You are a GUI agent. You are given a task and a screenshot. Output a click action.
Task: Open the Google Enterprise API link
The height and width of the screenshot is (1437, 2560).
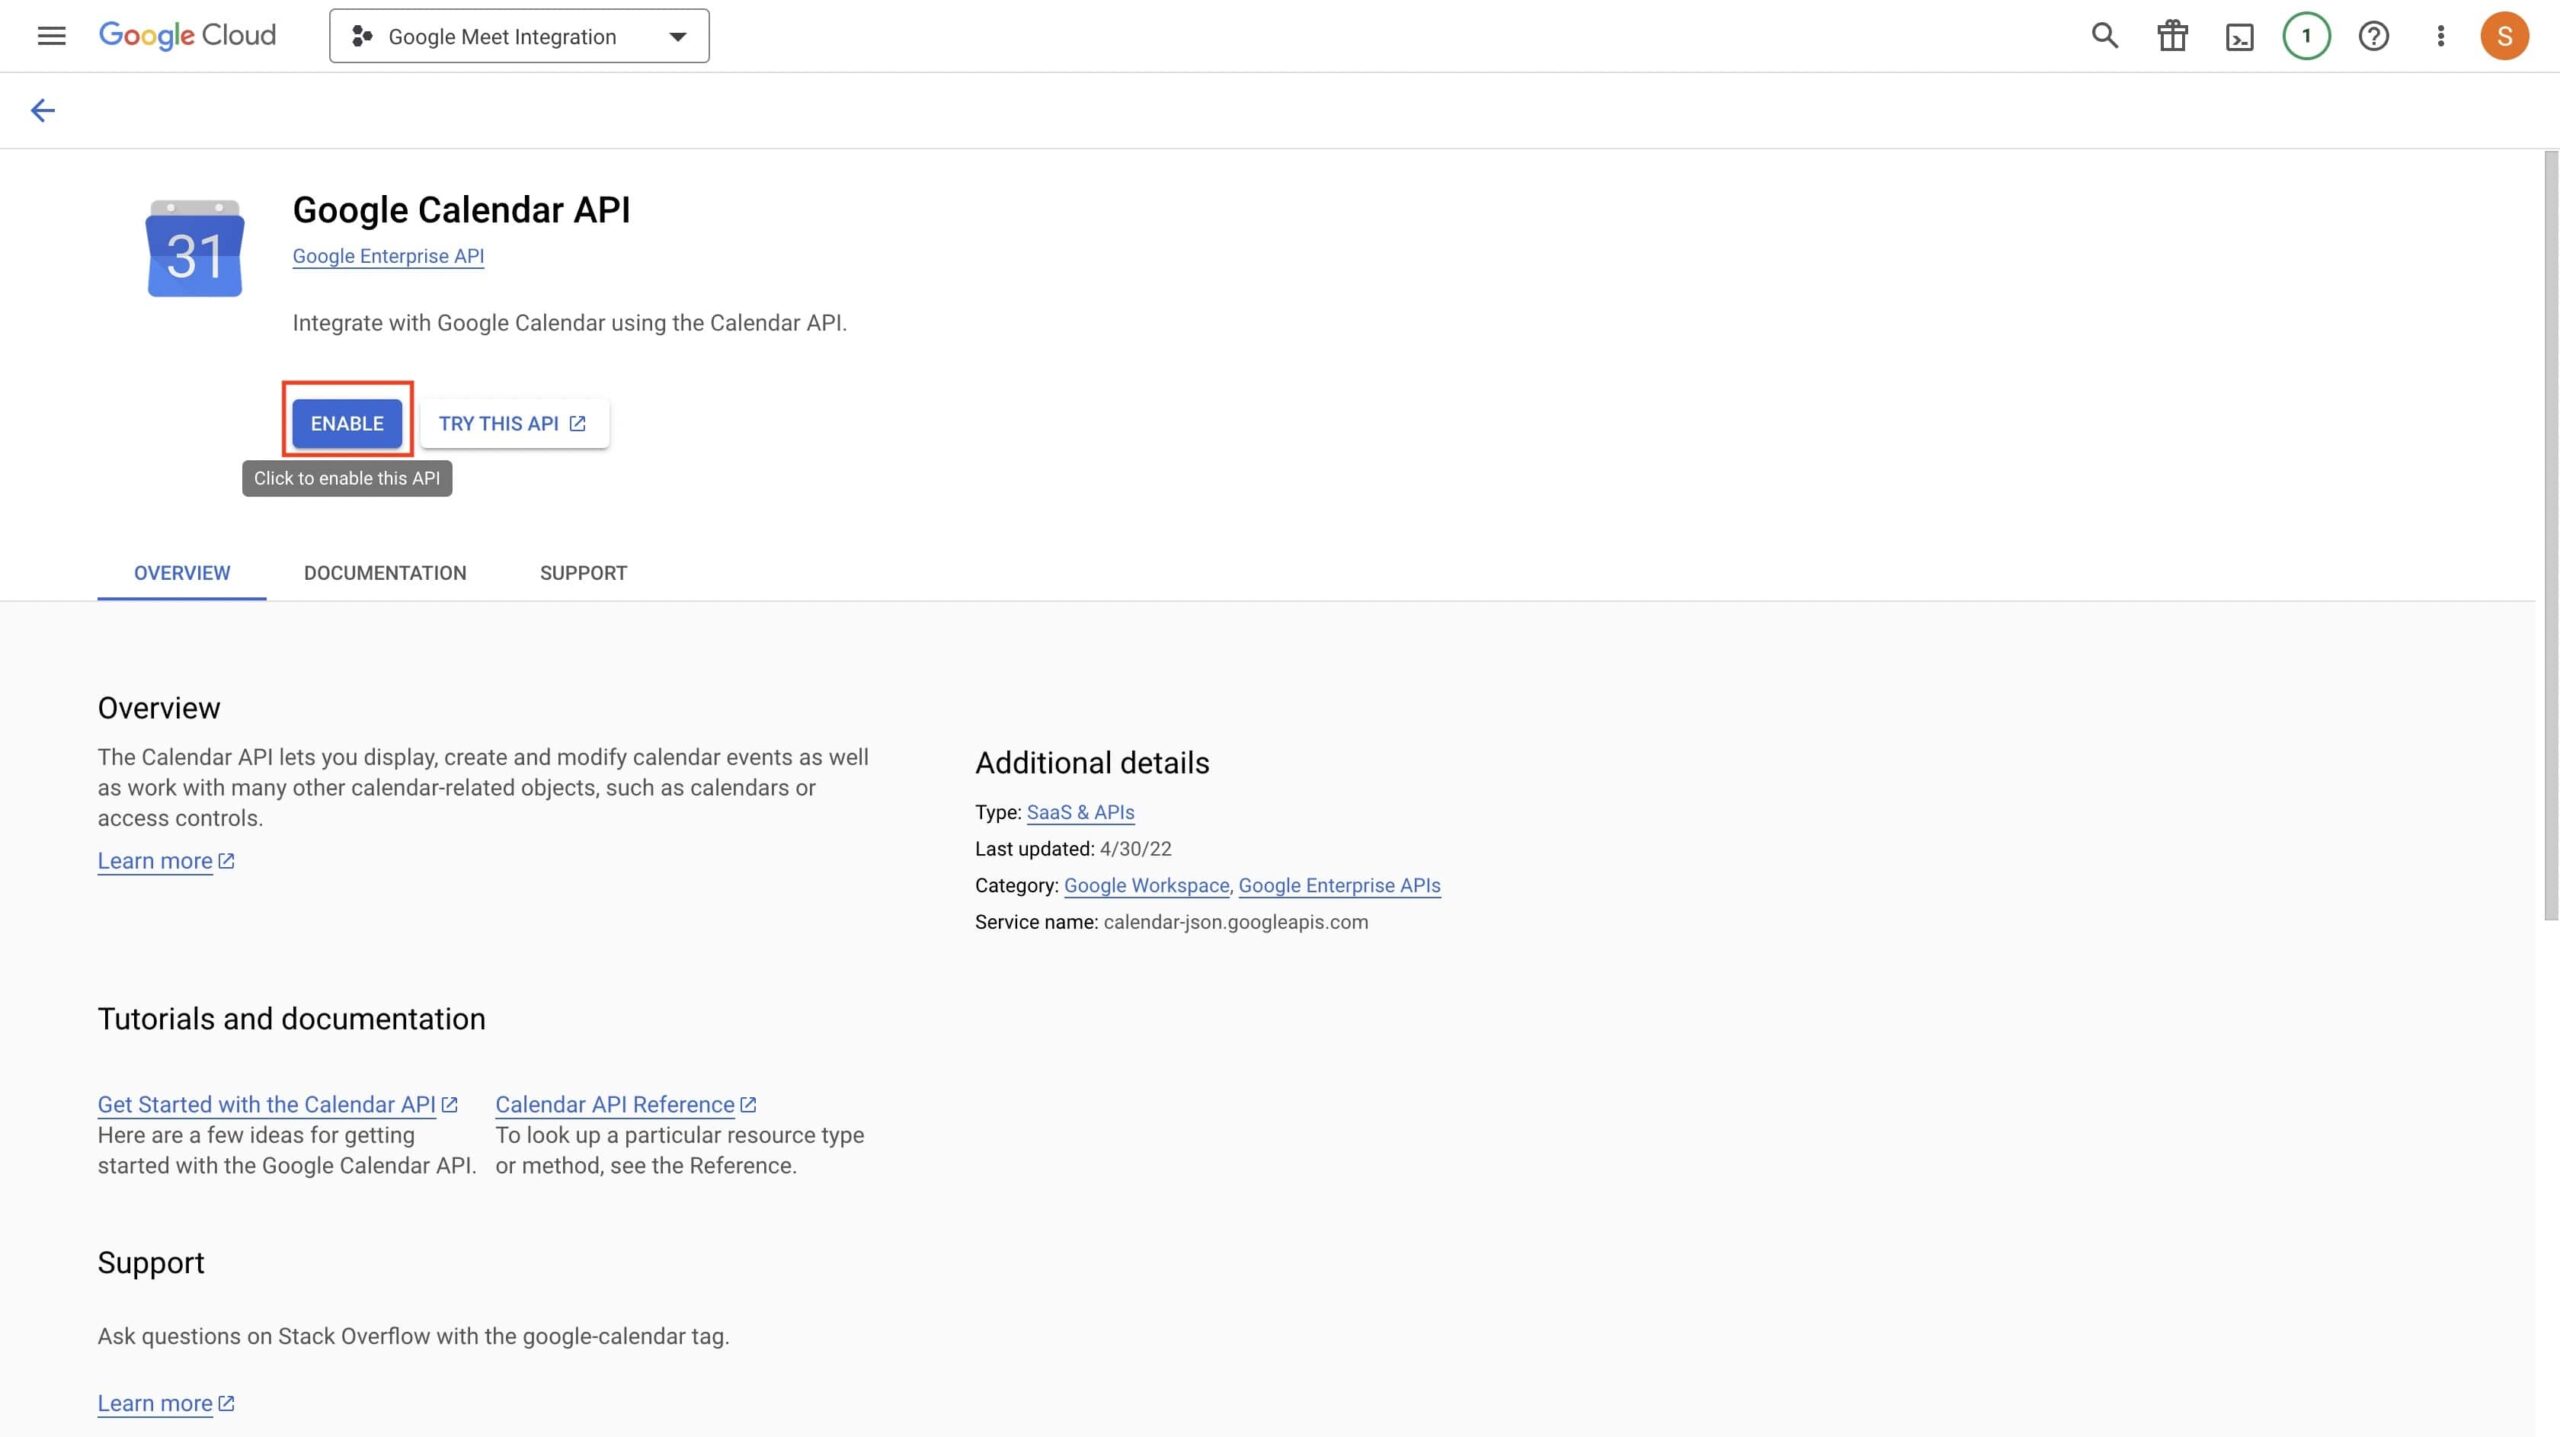[388, 256]
